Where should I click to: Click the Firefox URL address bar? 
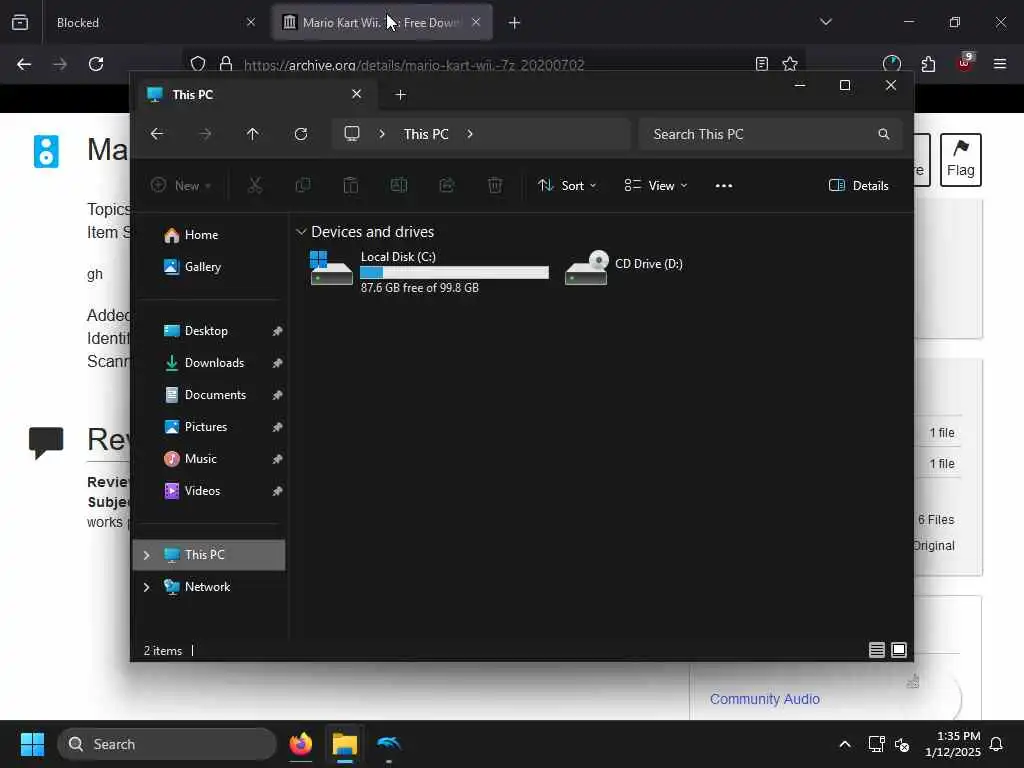pyautogui.click(x=496, y=64)
